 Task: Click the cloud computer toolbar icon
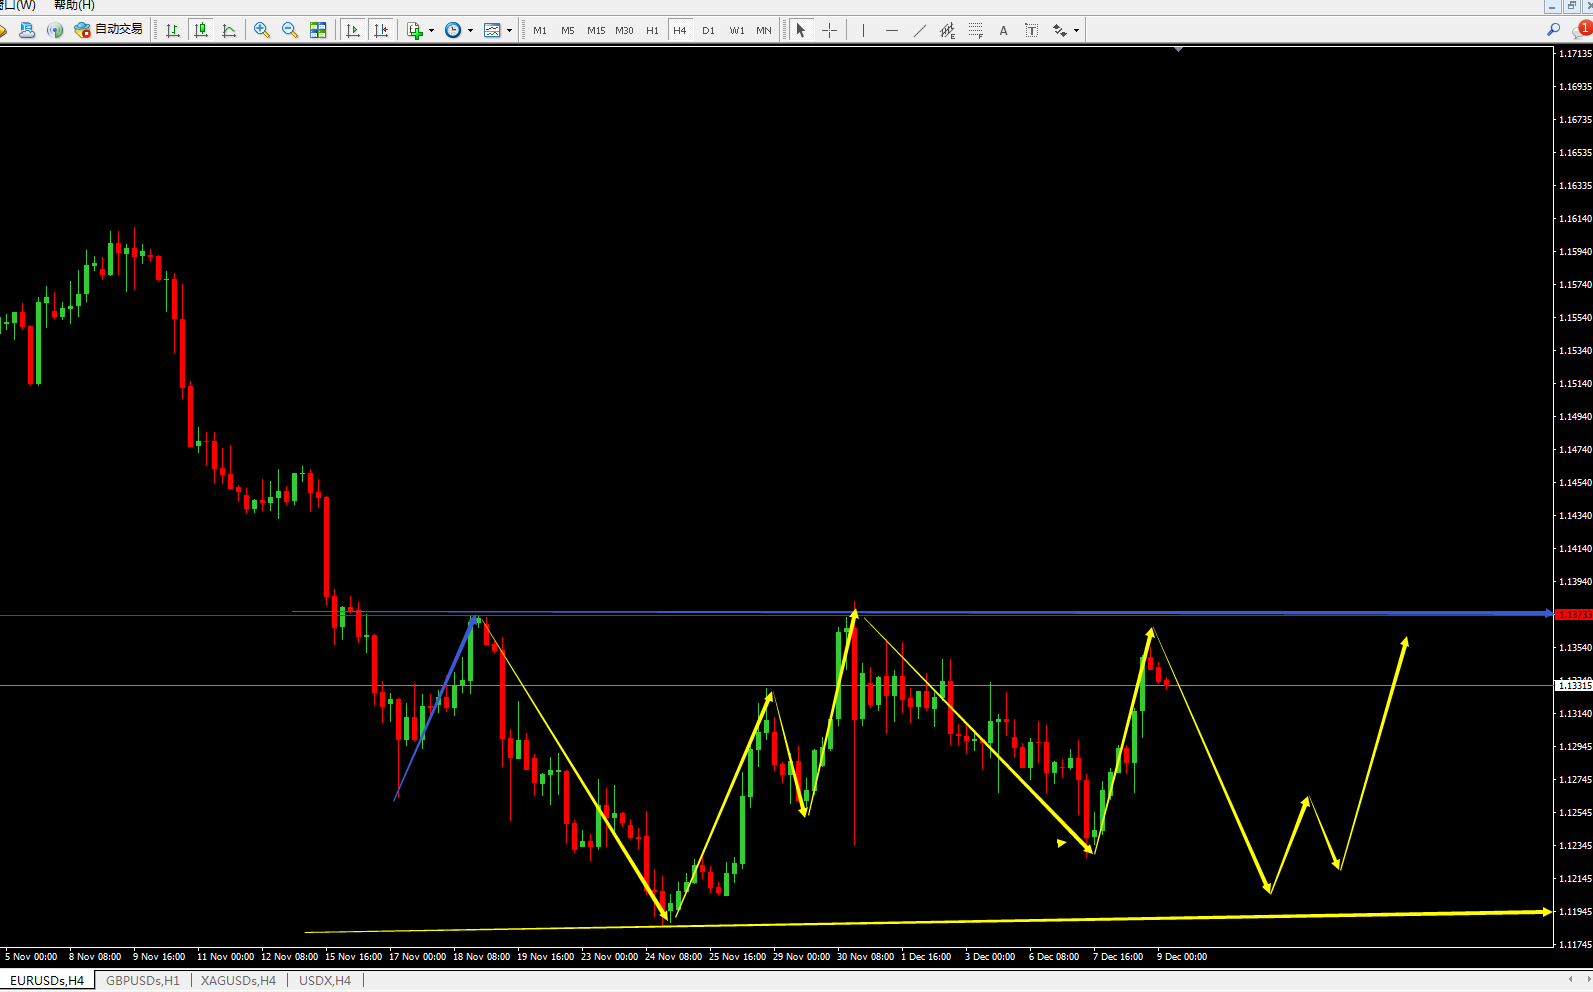[x=27, y=30]
